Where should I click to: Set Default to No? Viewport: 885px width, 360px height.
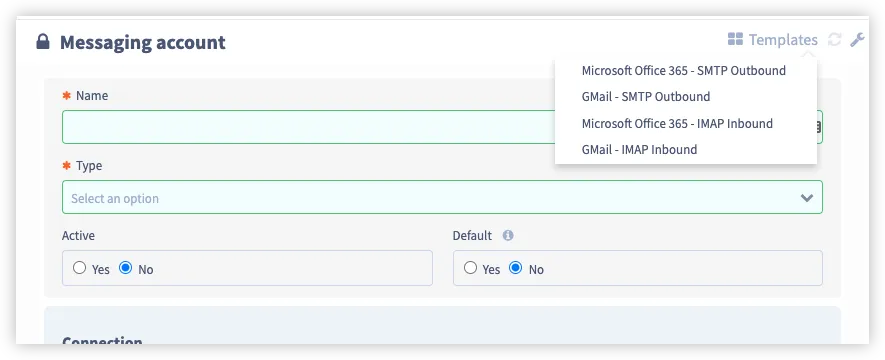click(515, 268)
